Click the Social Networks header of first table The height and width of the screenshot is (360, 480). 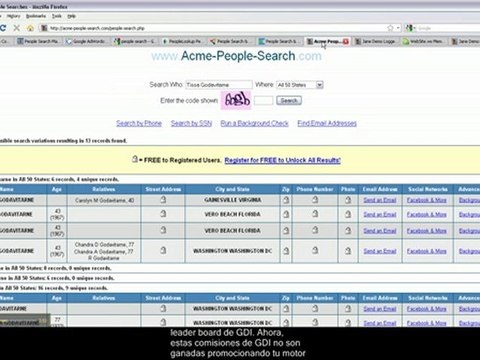(428, 189)
